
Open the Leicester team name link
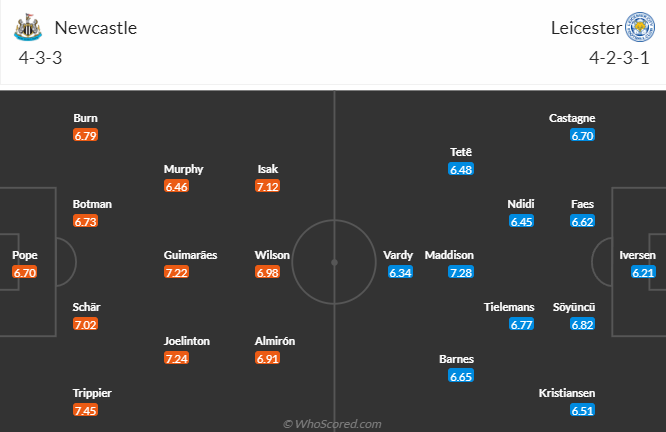(586, 28)
